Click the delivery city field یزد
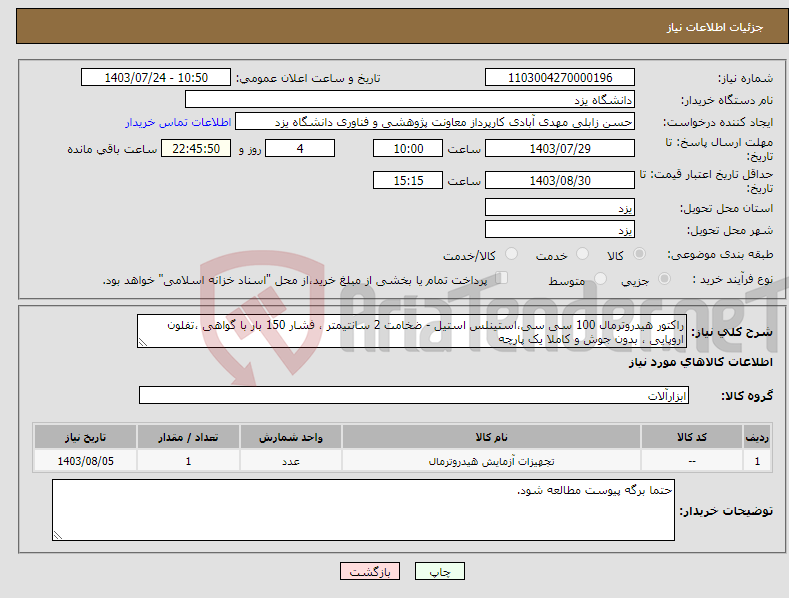The height and width of the screenshot is (598, 789). (560, 229)
